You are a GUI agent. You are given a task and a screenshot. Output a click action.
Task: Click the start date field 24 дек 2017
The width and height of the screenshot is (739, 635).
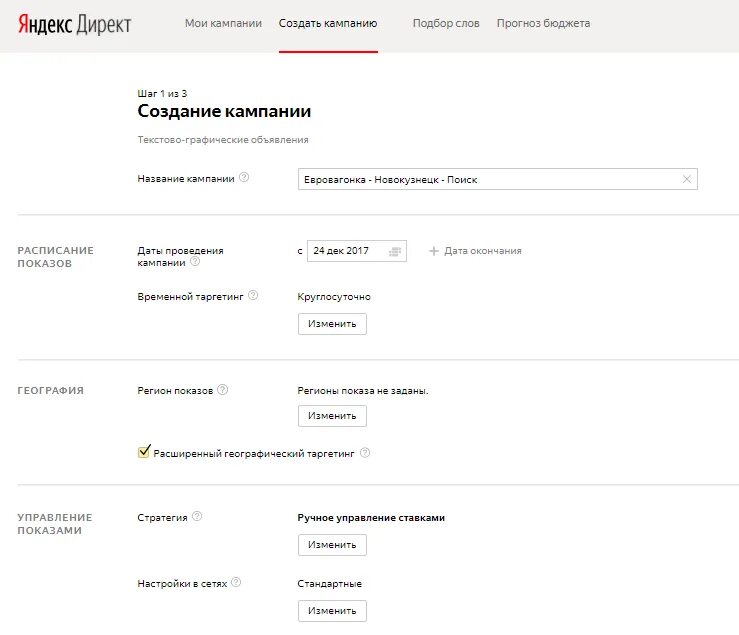[357, 251]
